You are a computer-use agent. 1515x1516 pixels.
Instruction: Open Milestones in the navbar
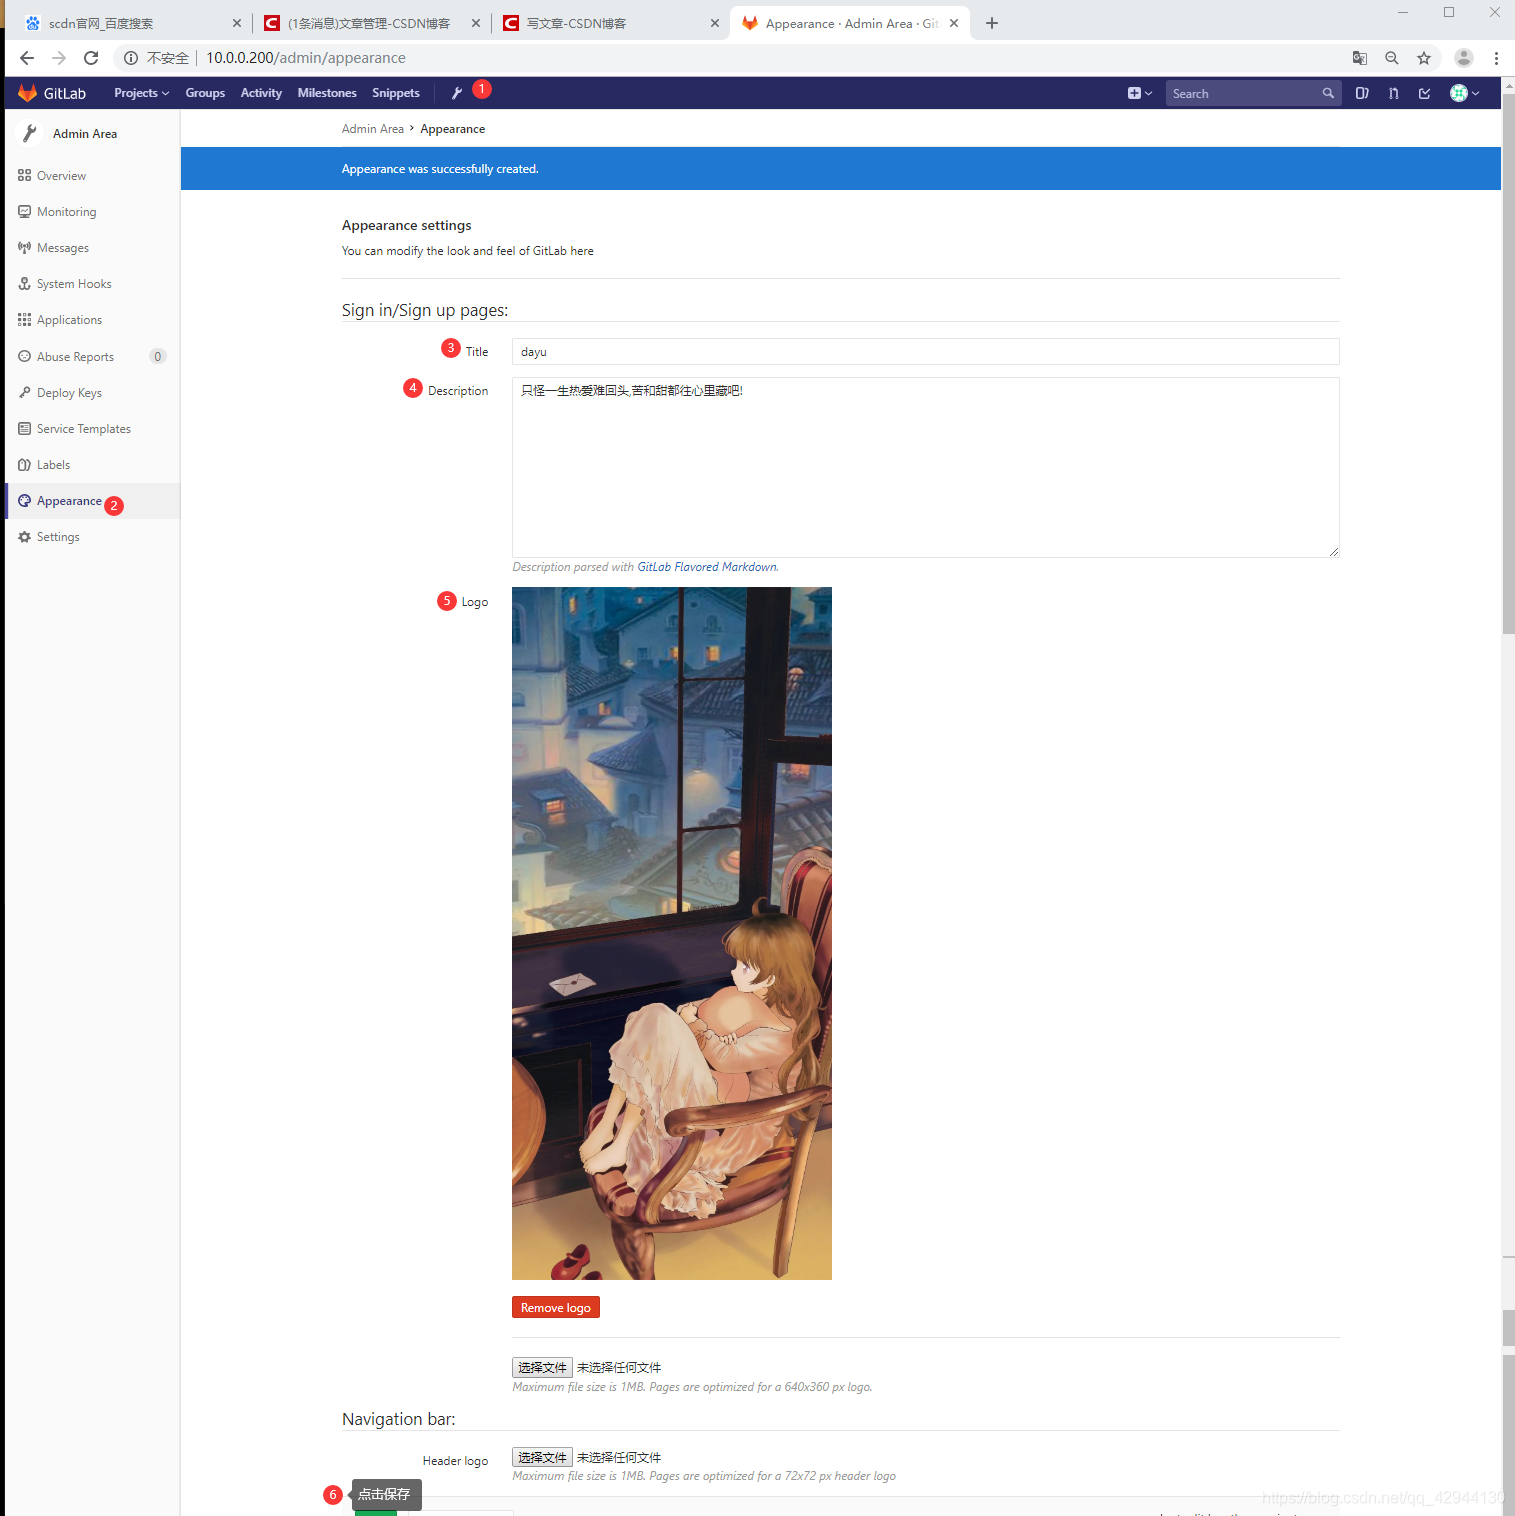point(327,93)
